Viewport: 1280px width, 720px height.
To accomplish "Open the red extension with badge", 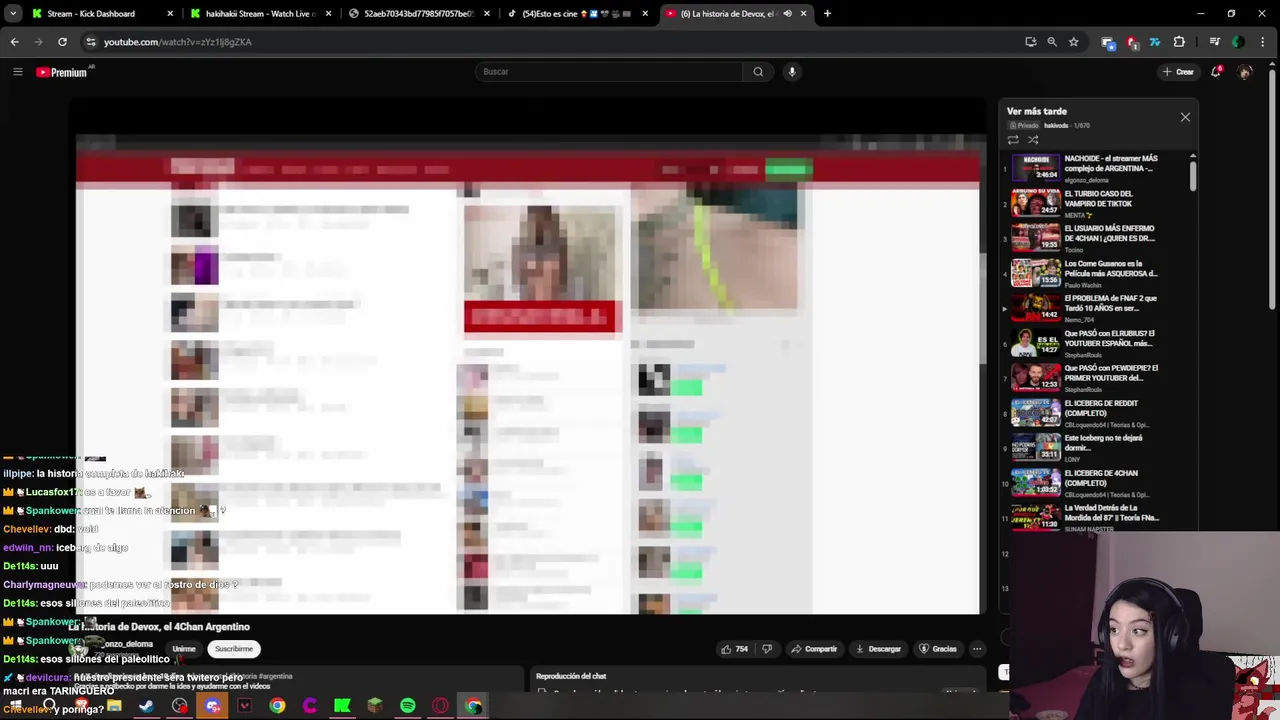I will click(x=1132, y=42).
